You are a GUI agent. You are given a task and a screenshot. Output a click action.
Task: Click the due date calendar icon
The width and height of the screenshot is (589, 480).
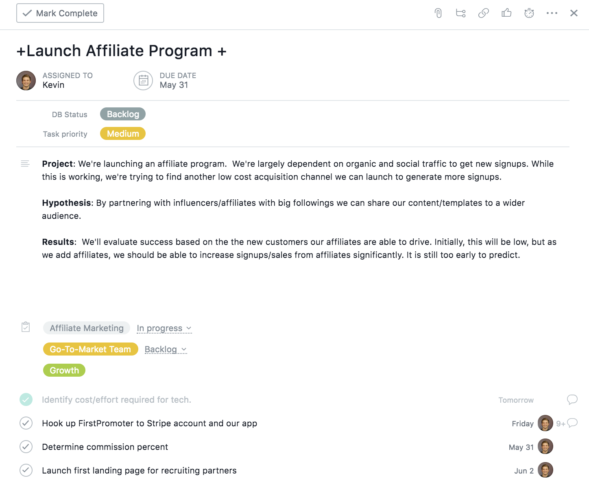click(143, 80)
